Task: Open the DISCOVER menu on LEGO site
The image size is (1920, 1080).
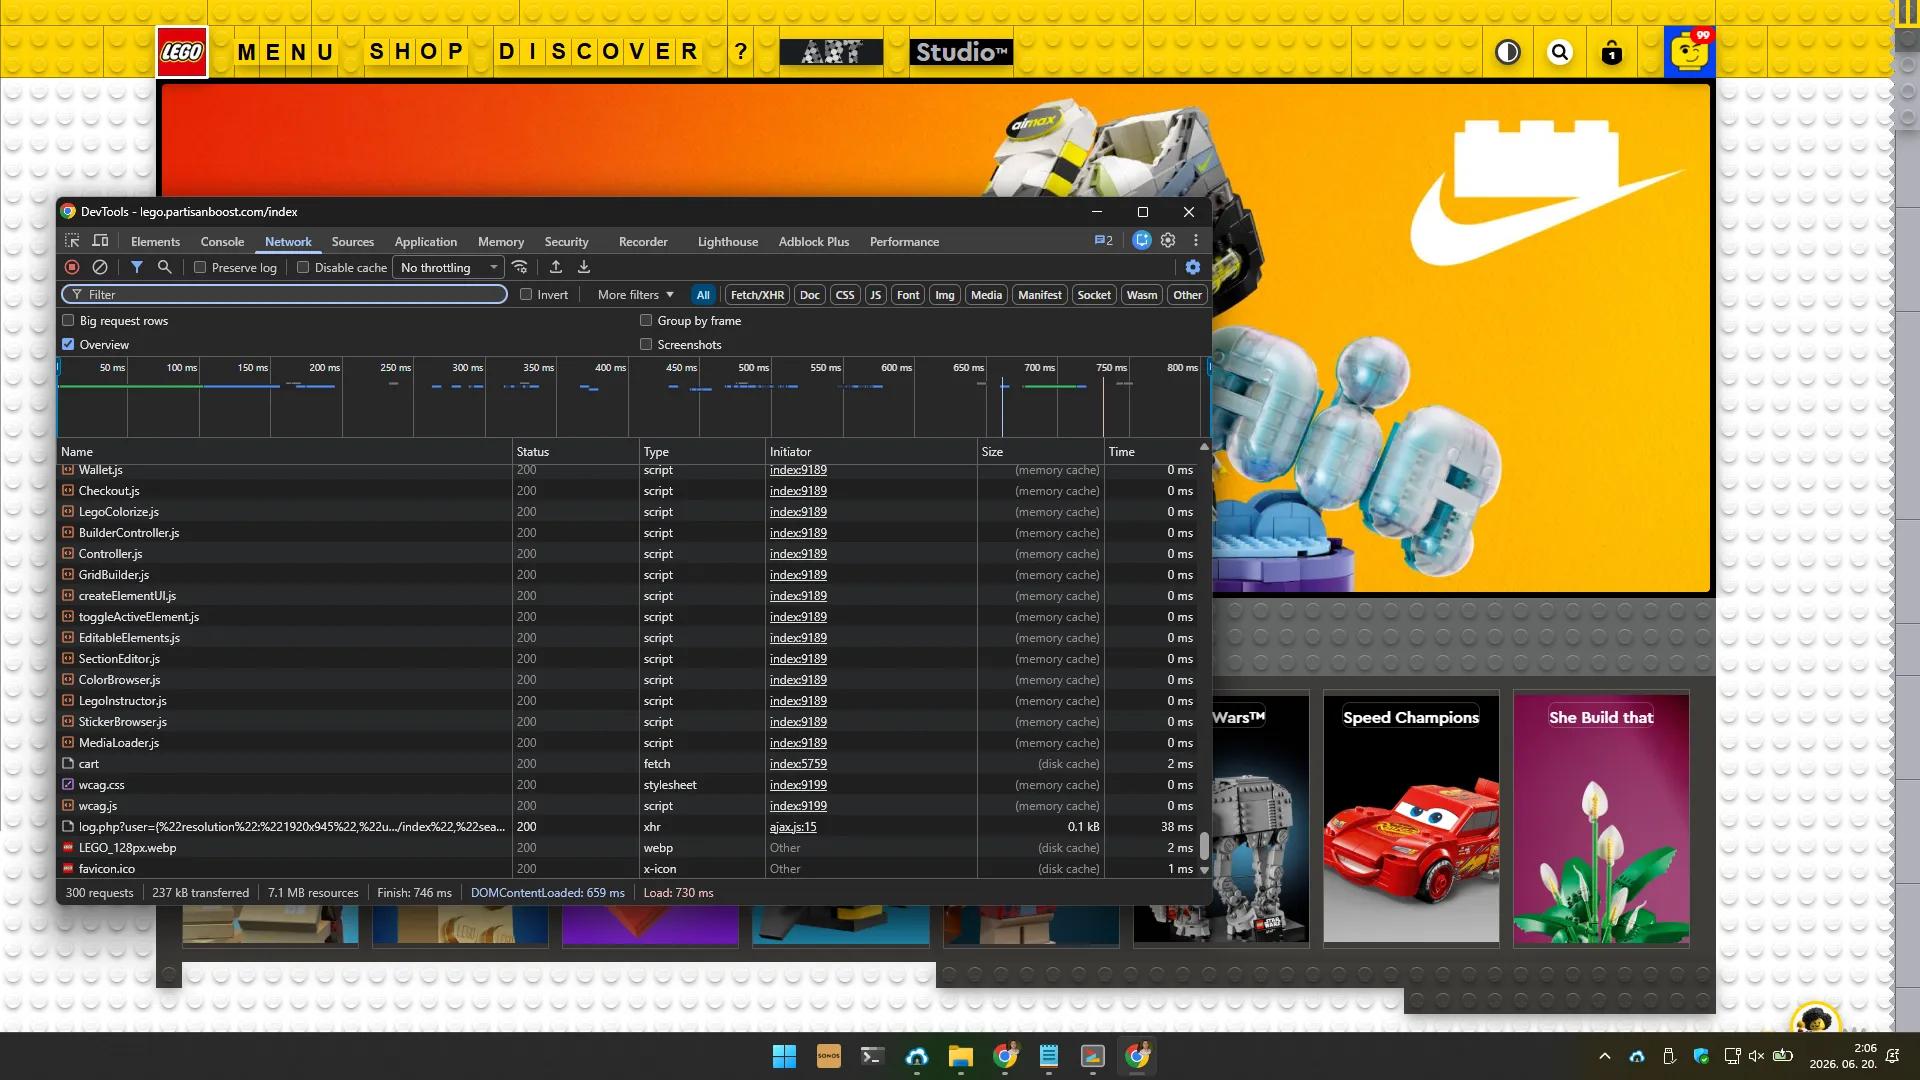Action: pyautogui.click(x=599, y=52)
